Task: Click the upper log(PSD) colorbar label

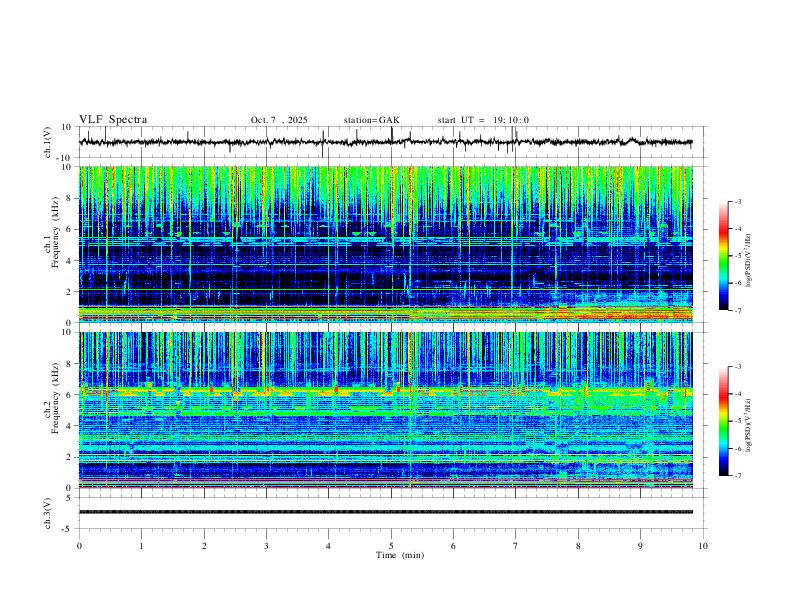Action: [749, 261]
